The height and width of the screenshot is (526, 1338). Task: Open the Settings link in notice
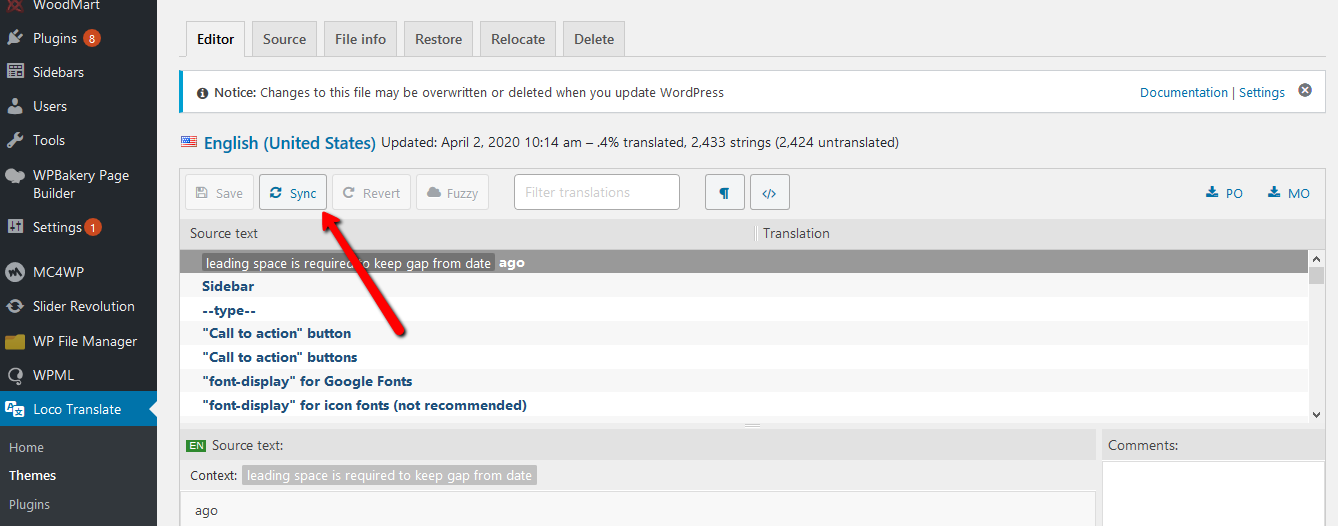pyautogui.click(x=1262, y=92)
